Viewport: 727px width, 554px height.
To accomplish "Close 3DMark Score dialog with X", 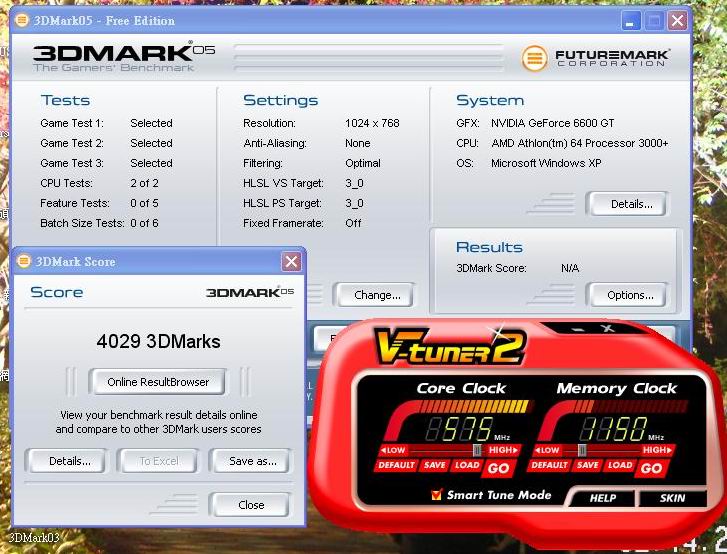I will [292, 262].
